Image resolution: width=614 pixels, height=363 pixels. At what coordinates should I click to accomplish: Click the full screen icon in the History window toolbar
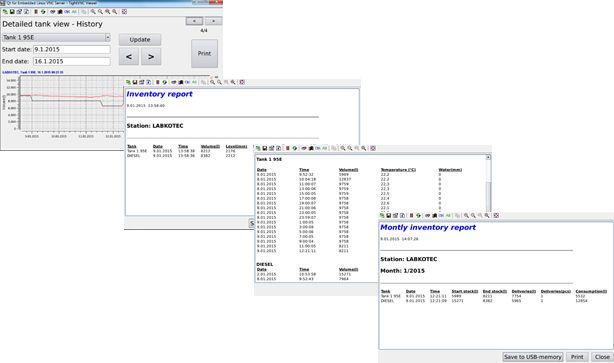click(x=125, y=12)
